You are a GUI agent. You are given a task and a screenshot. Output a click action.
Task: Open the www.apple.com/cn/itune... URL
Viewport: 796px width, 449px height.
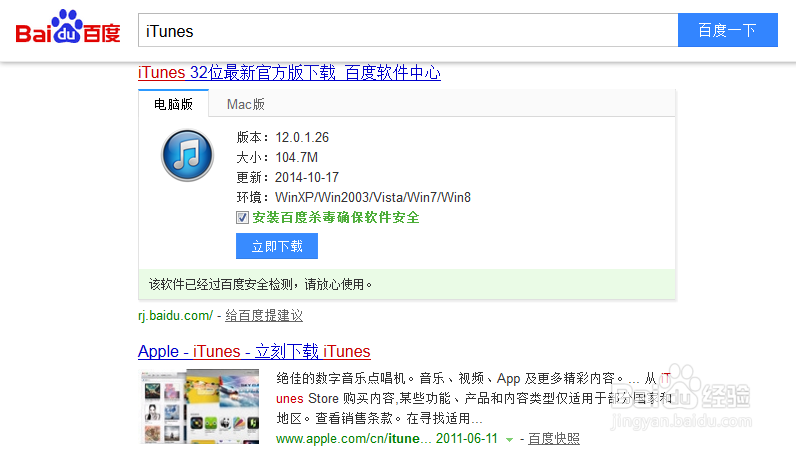353,438
